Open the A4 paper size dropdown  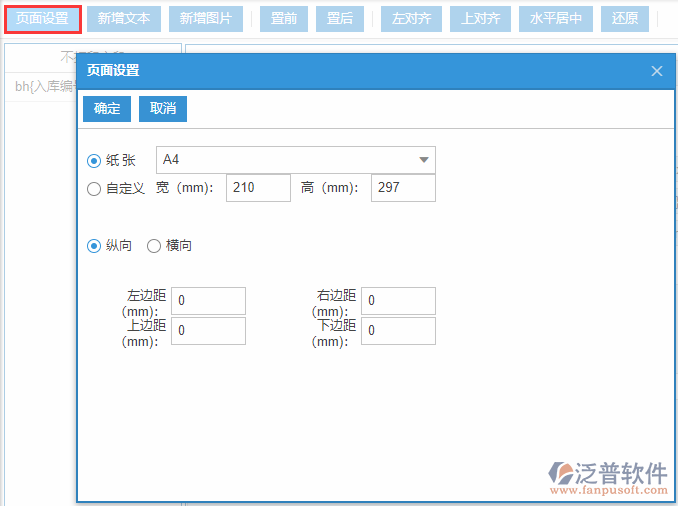point(296,160)
